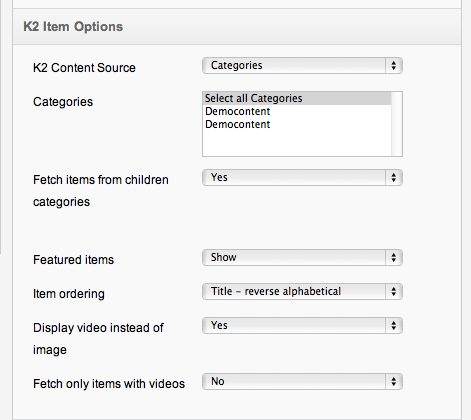This screenshot has height=420, width=471.
Task: Click the K2 Item Options panel header
Action: 237,27
